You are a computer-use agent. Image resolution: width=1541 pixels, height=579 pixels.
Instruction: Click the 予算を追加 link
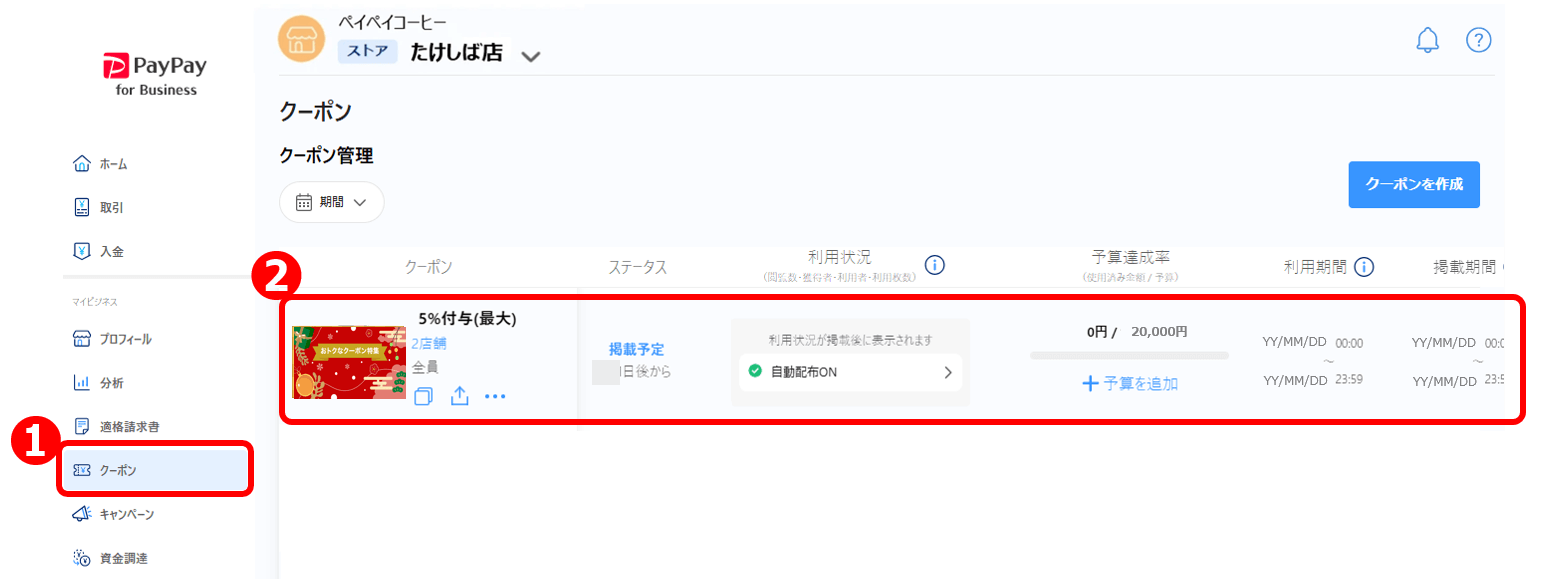tap(1130, 383)
